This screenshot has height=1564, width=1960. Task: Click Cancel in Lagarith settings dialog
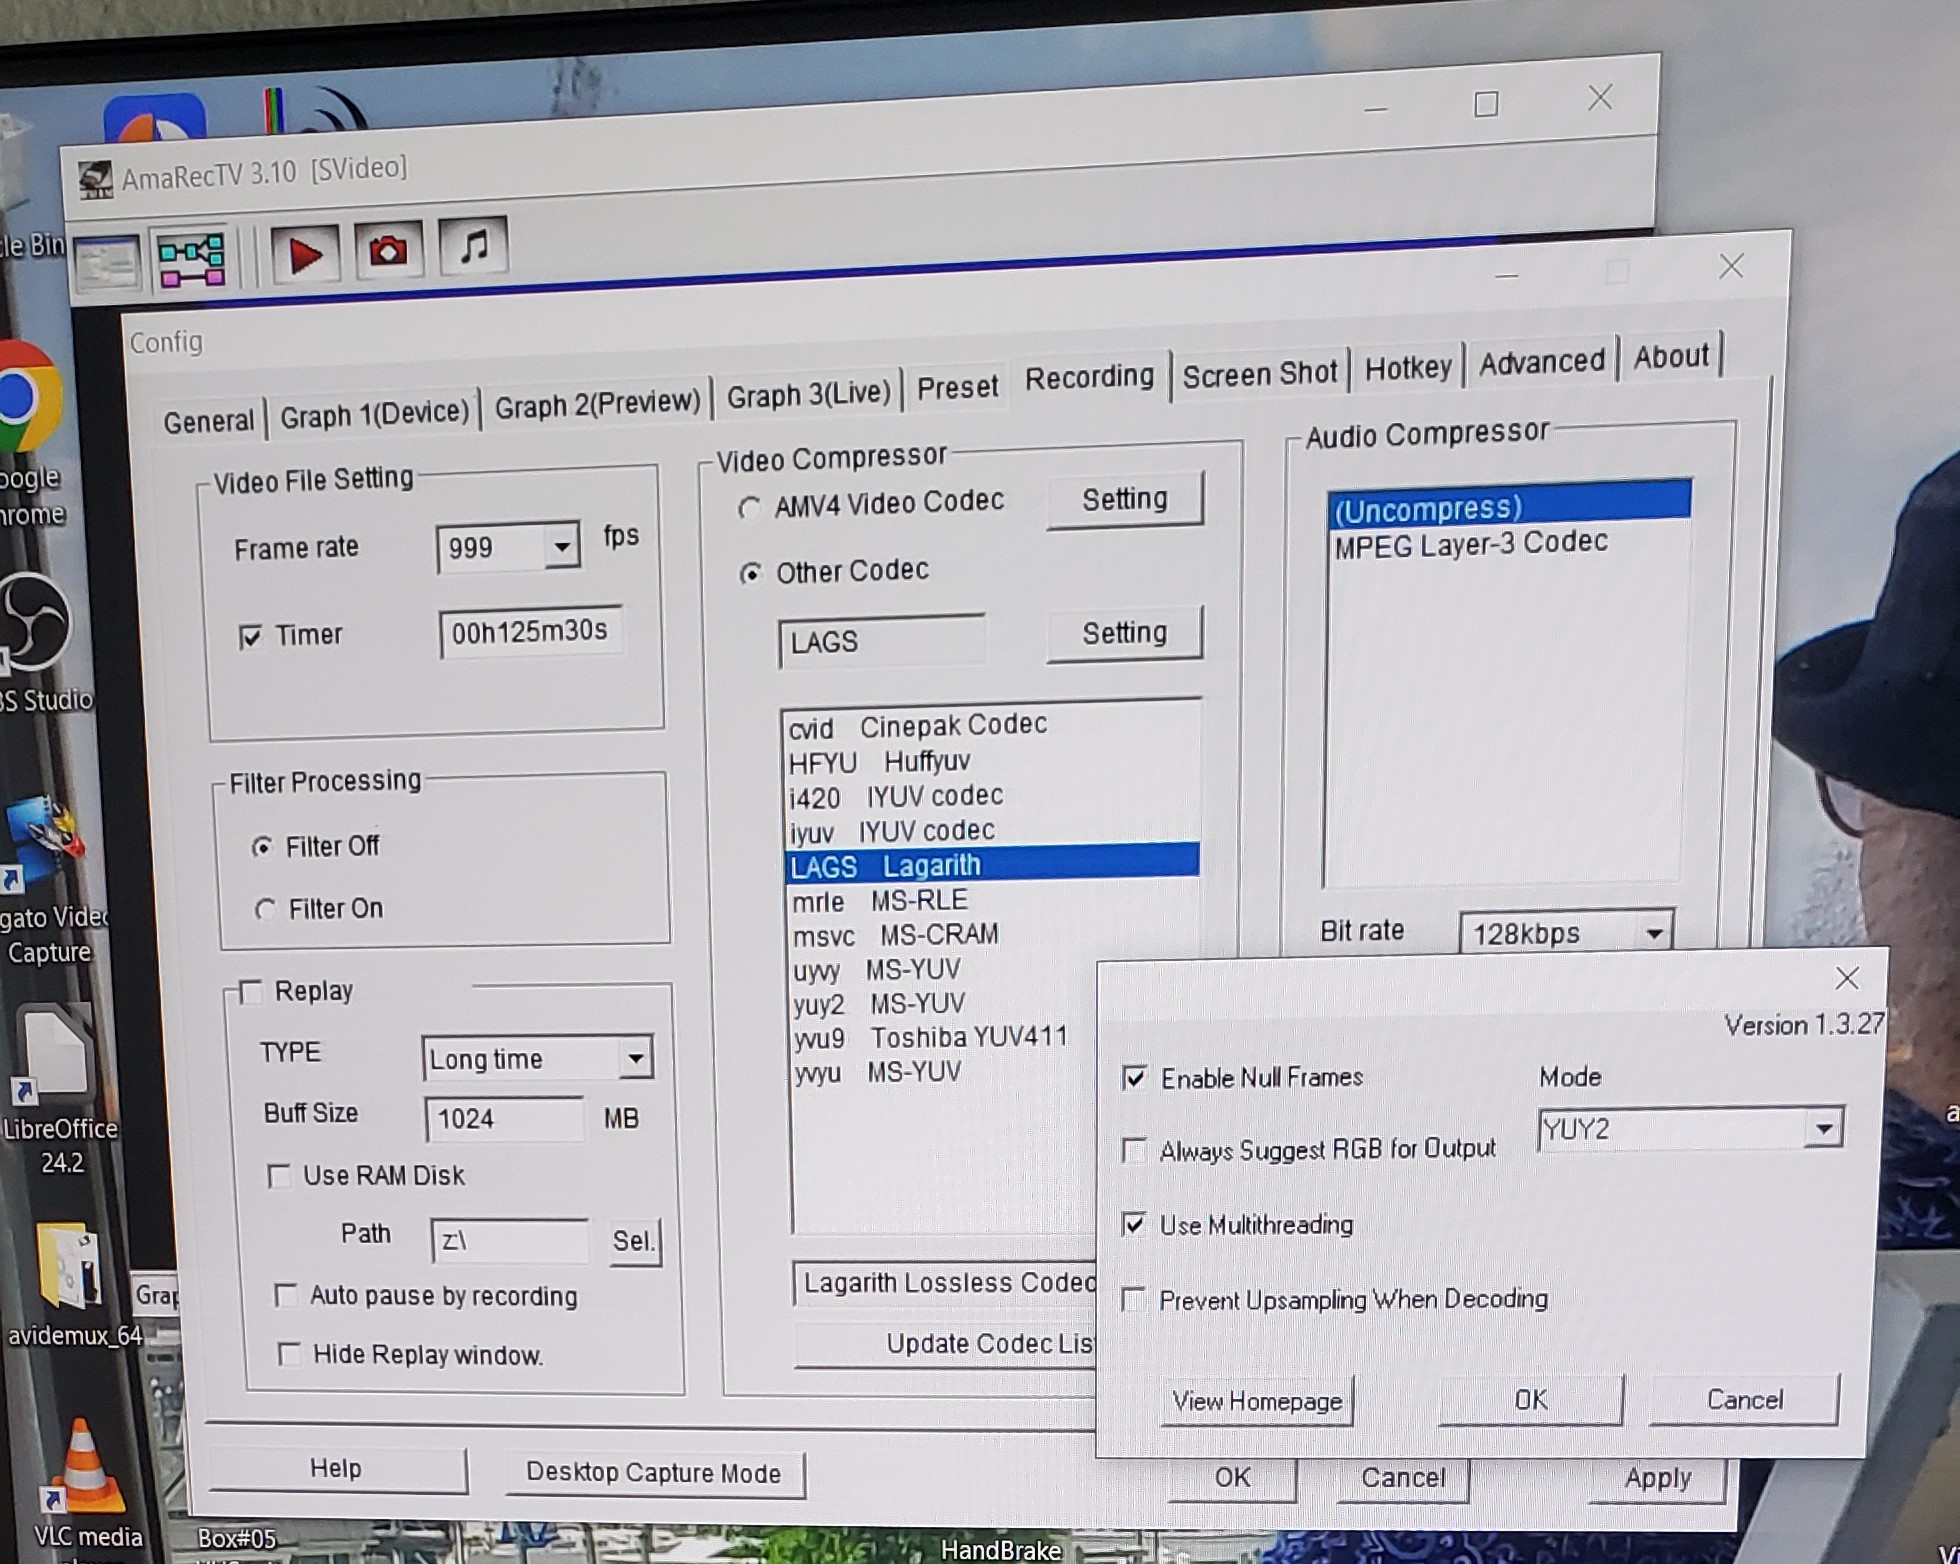pos(1745,1399)
